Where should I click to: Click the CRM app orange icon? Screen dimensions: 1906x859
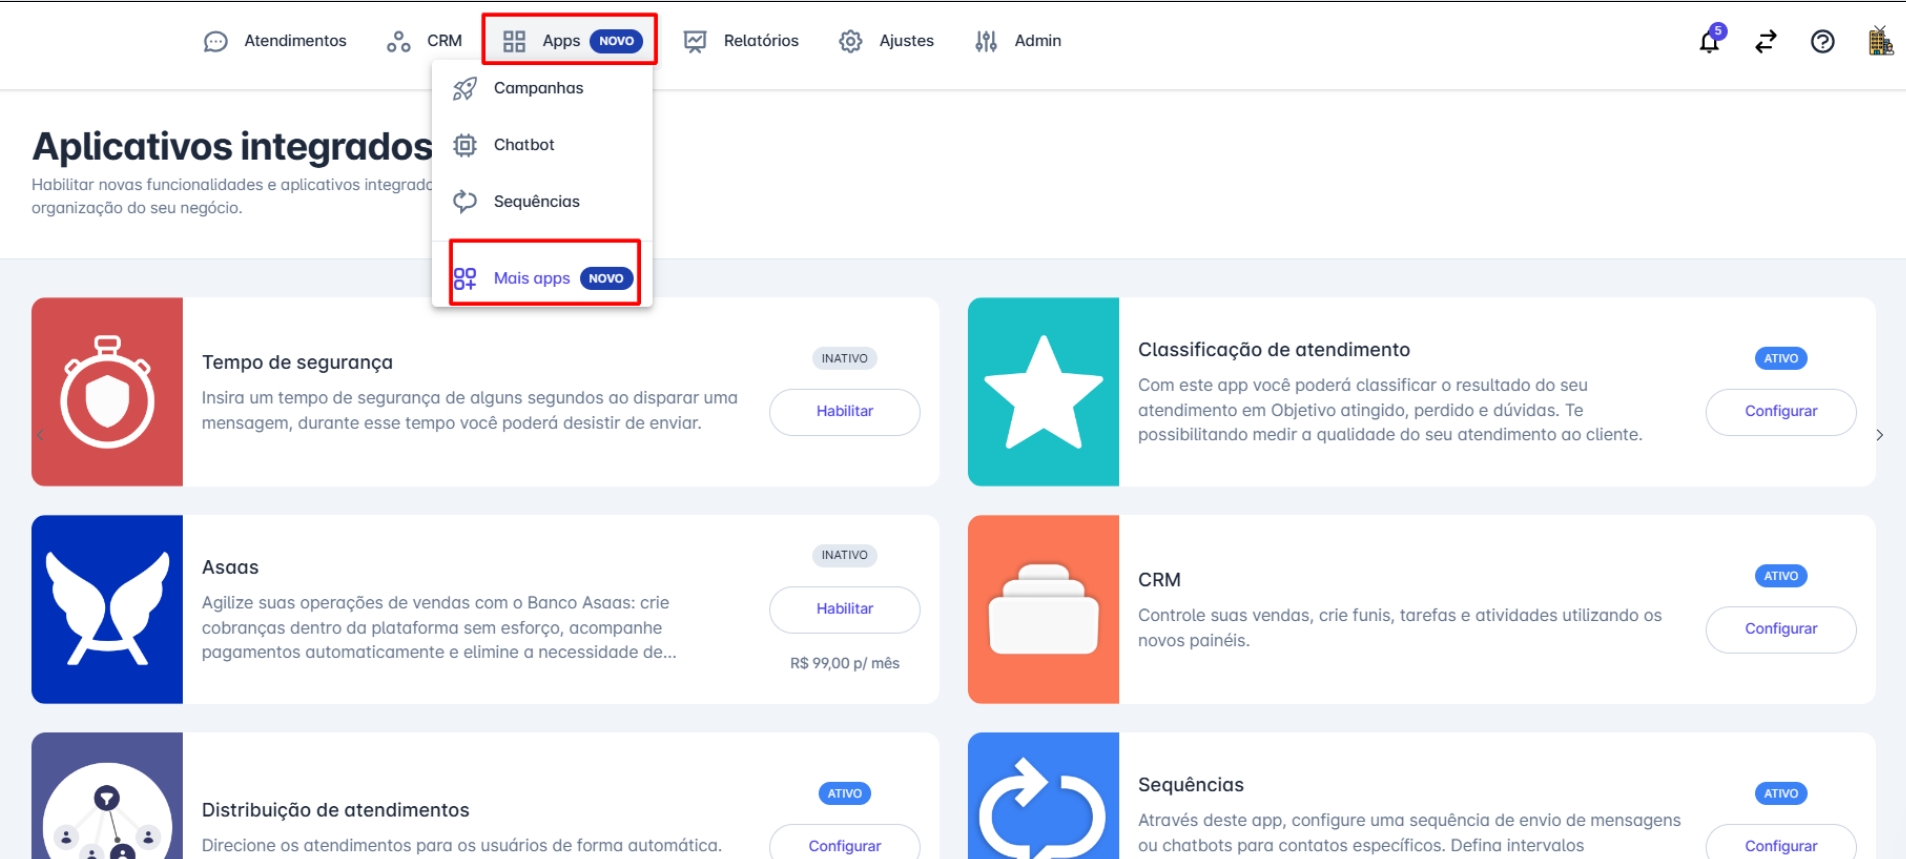1043,609
